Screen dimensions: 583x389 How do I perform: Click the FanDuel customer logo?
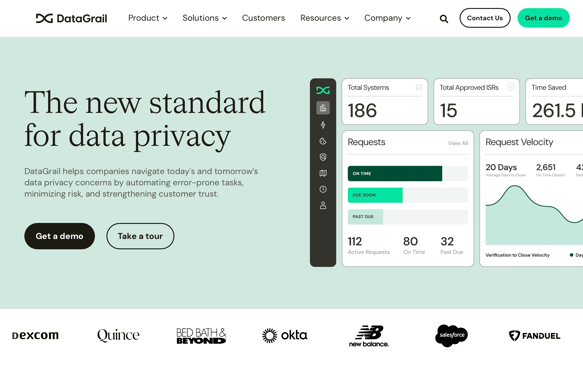[x=534, y=336]
